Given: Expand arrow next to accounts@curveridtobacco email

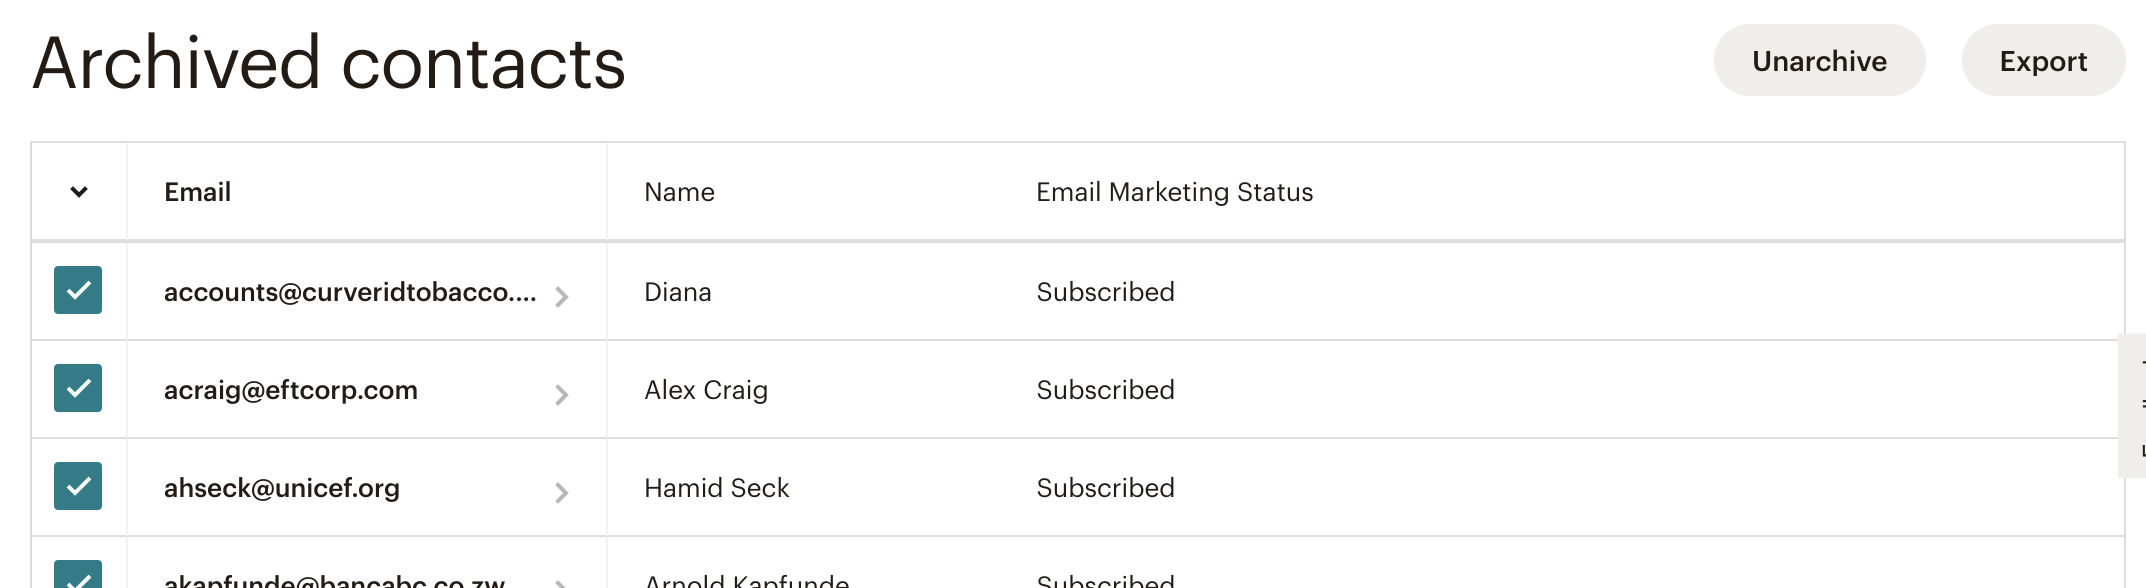Looking at the screenshot, I should [x=562, y=296].
